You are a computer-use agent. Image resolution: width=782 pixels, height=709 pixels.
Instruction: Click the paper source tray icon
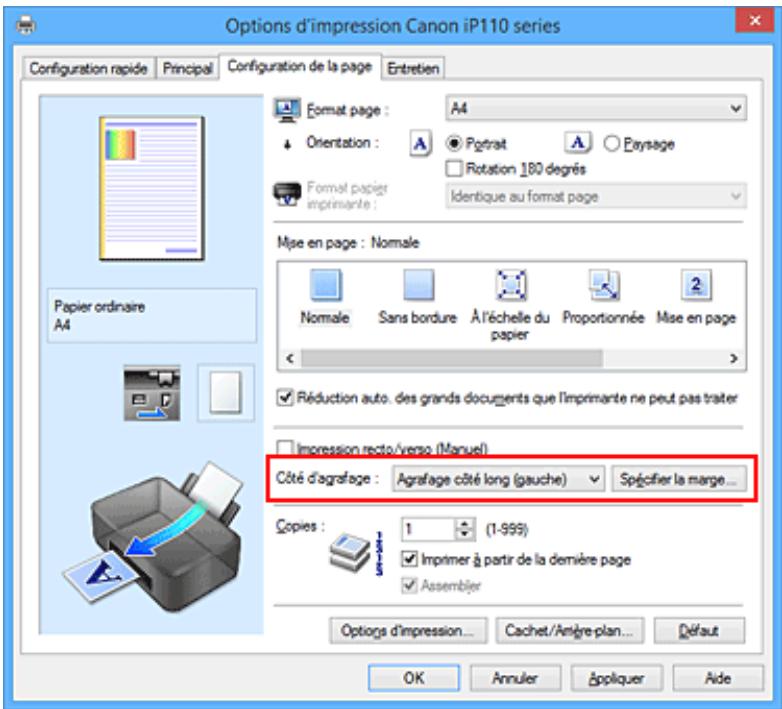[152, 393]
